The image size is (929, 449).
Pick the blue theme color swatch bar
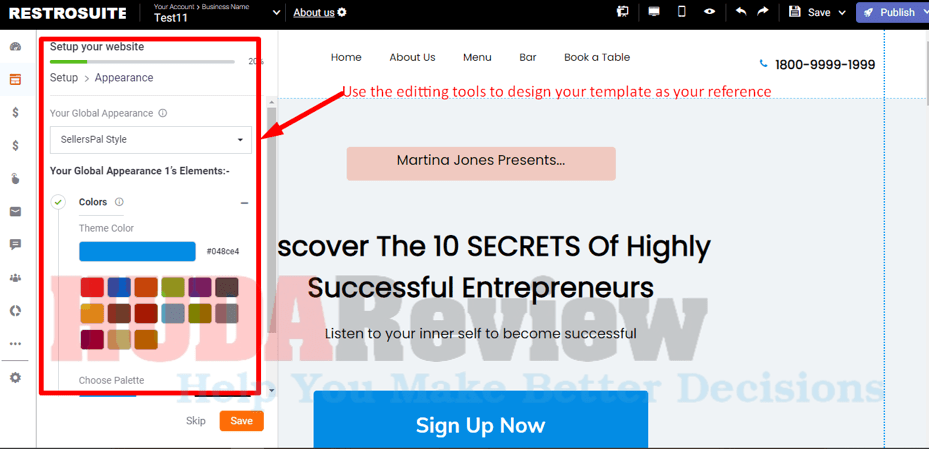click(x=137, y=251)
